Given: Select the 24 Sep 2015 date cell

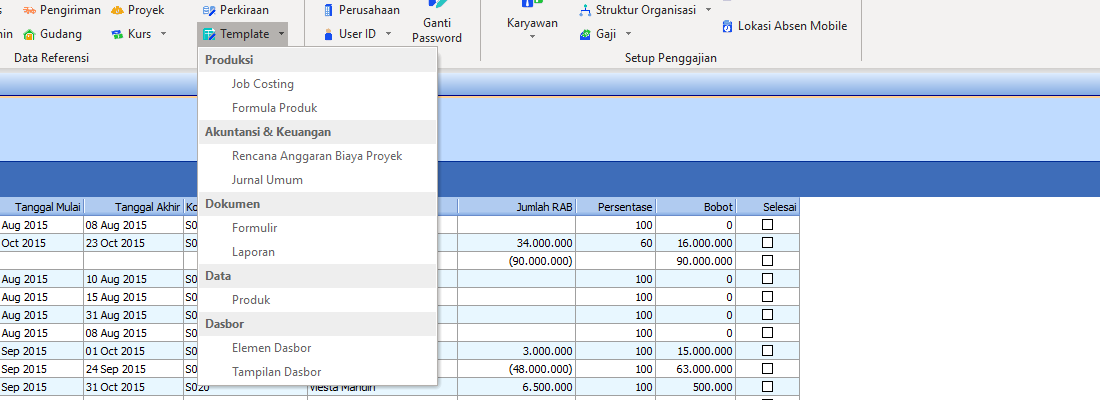Looking at the screenshot, I should click(133, 369).
